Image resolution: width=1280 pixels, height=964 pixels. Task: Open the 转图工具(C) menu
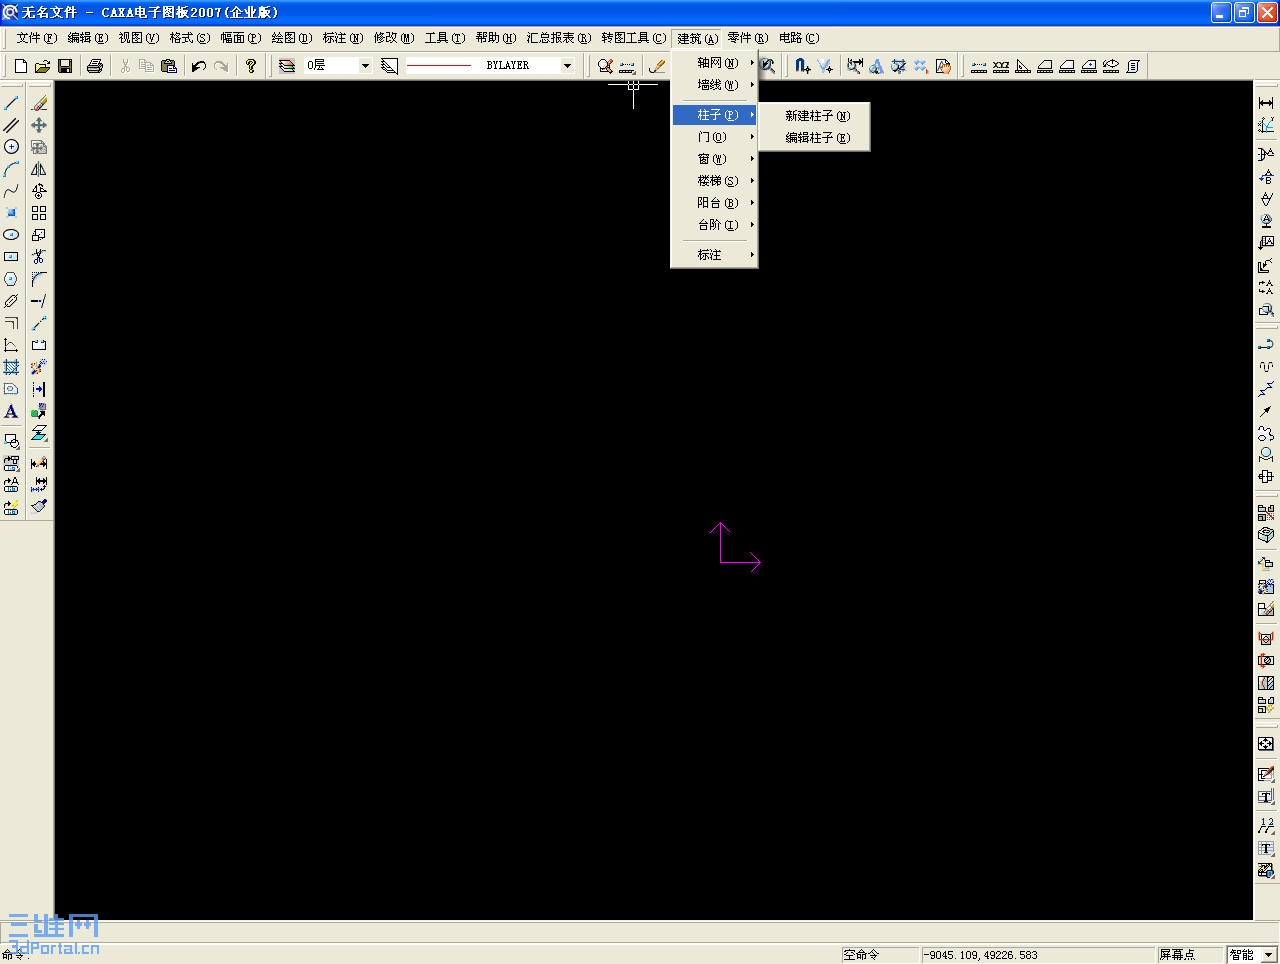point(634,38)
